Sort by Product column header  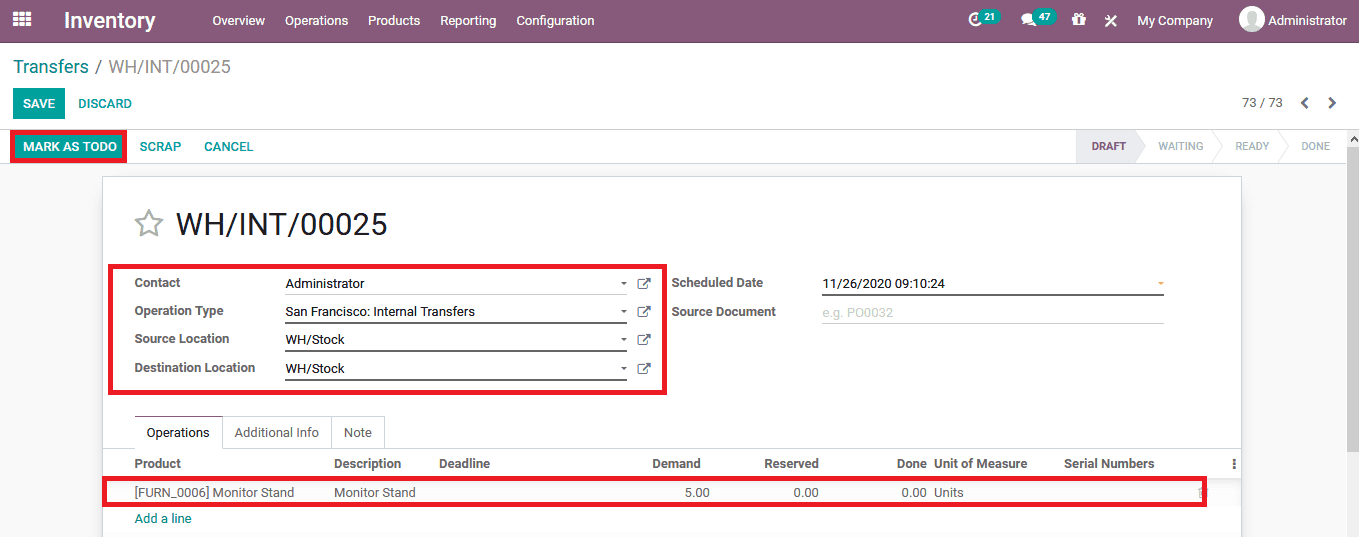click(x=158, y=464)
